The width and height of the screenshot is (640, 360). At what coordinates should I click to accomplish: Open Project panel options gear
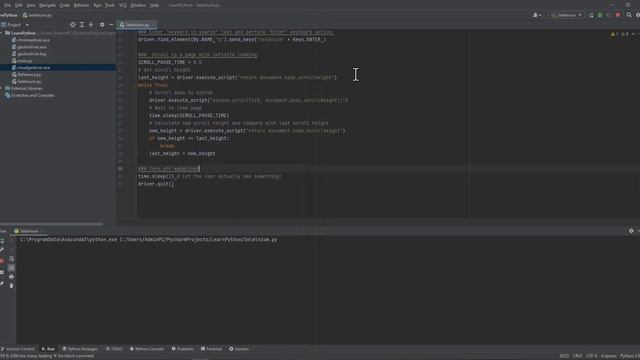[x=102, y=24]
